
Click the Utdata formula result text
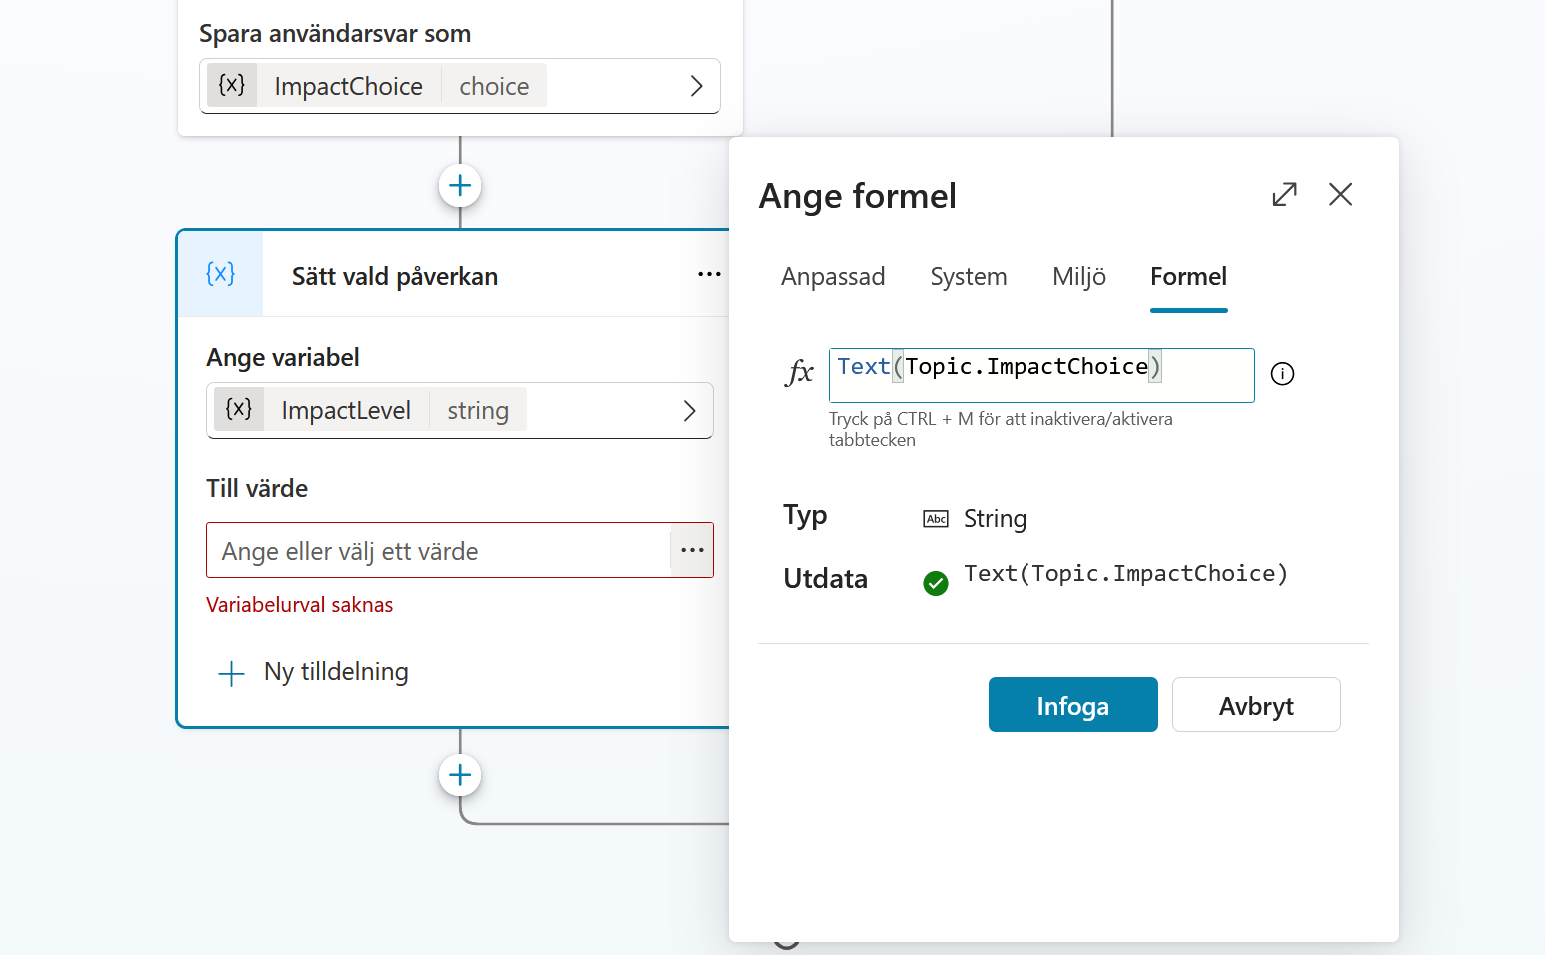[x=1126, y=574]
